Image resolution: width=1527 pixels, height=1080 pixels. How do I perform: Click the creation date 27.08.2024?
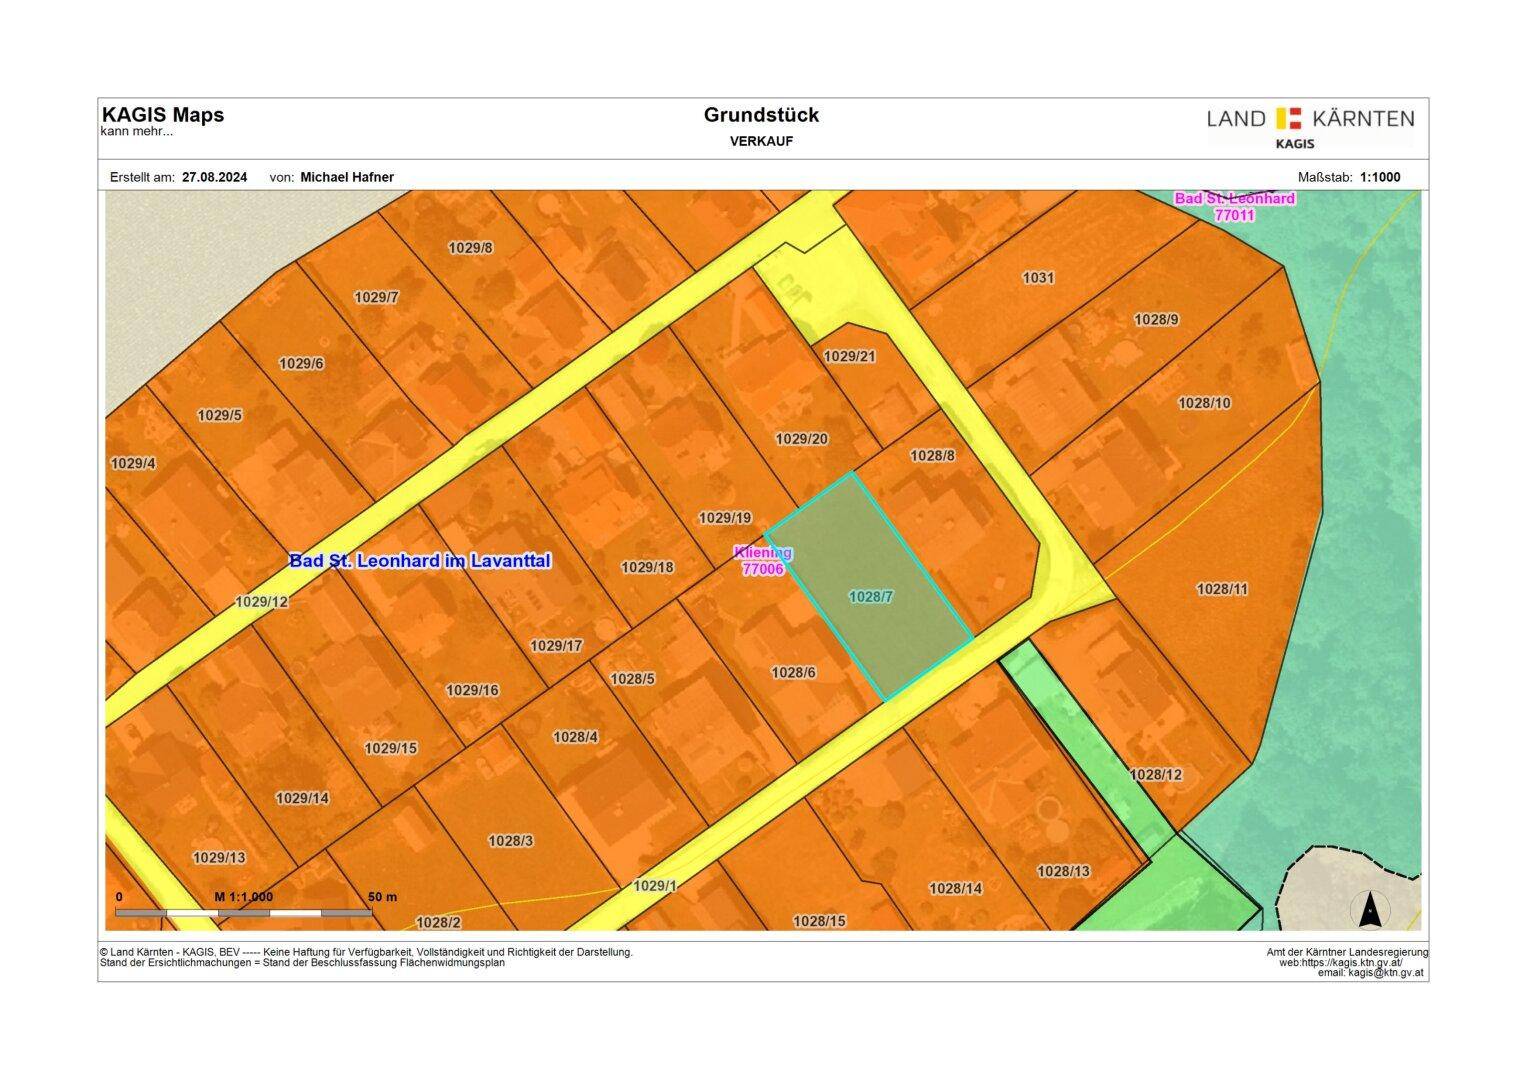tap(215, 177)
